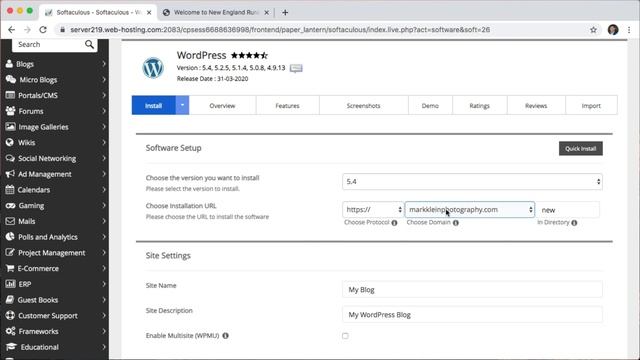
Task: Click the Choose Domain info icon
Action: (x=456, y=222)
